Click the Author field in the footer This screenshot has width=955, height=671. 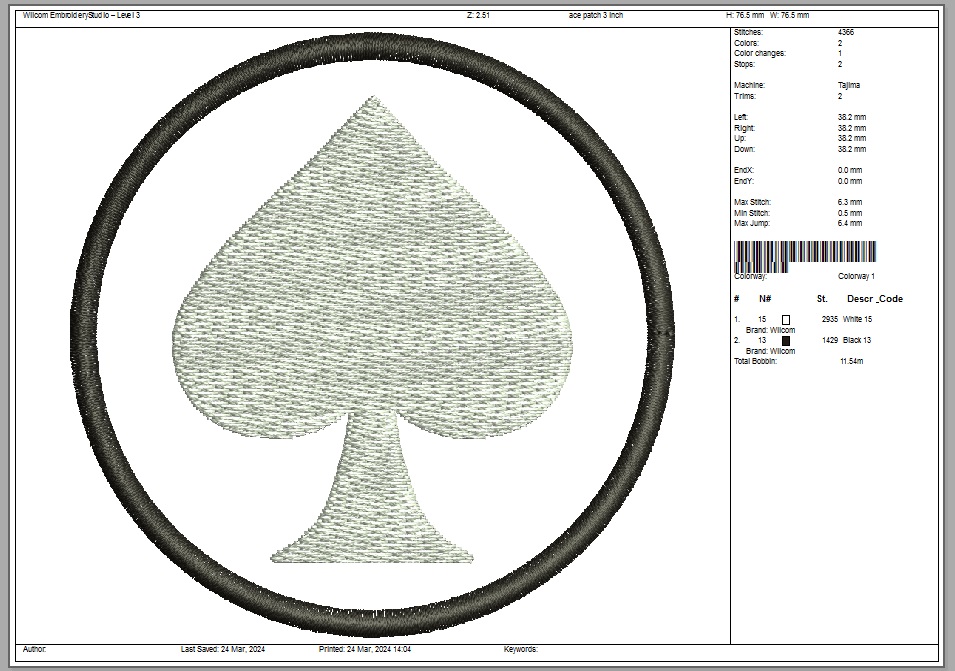click(x=35, y=649)
